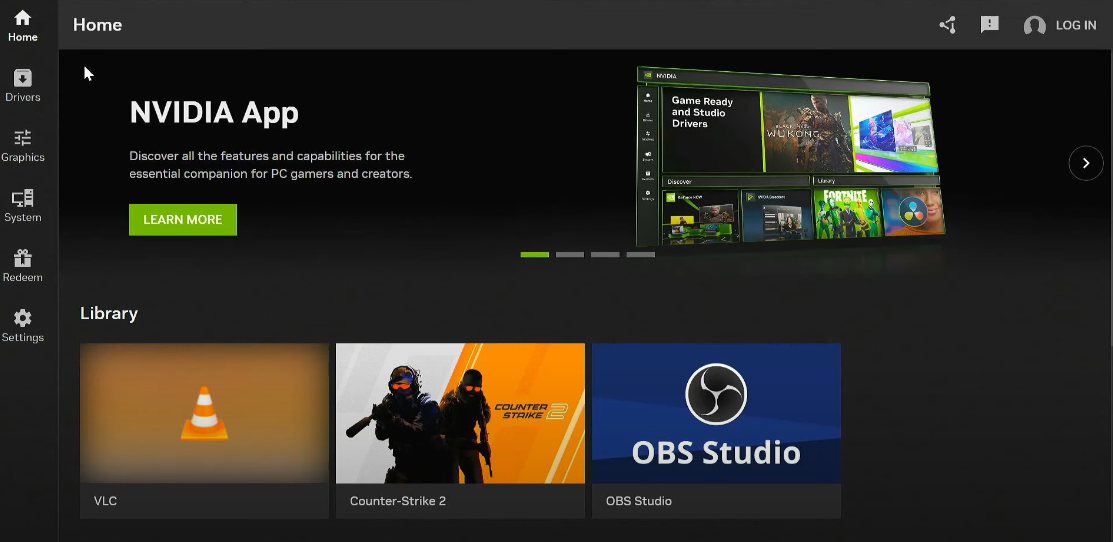Open the Counter-Strike 2 thumbnail

461,413
